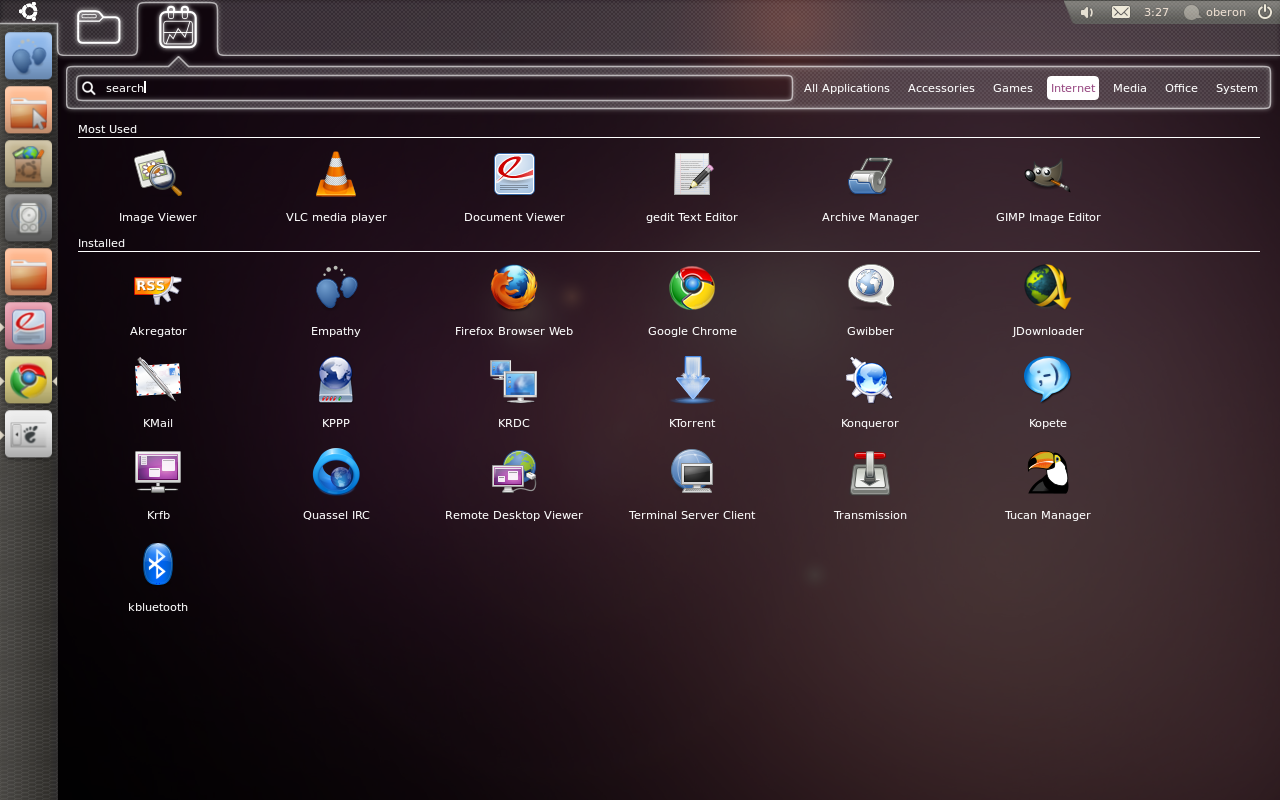Viewport: 1280px width, 800px height.
Task: Open kbluetooth application
Action: (x=158, y=566)
